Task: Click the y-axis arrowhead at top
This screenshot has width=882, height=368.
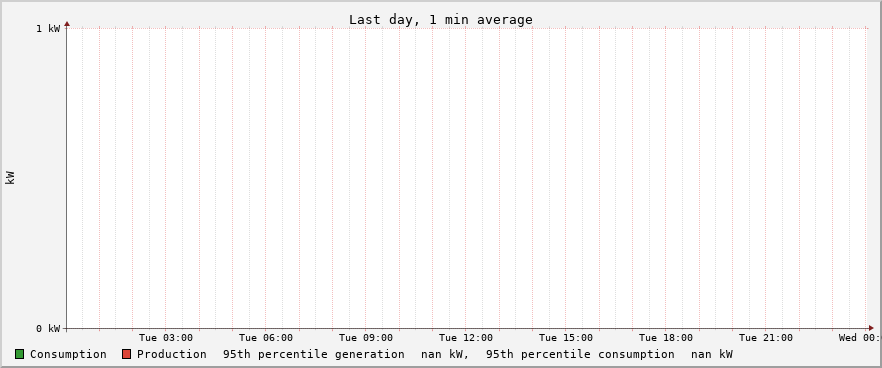Action: click(x=67, y=24)
